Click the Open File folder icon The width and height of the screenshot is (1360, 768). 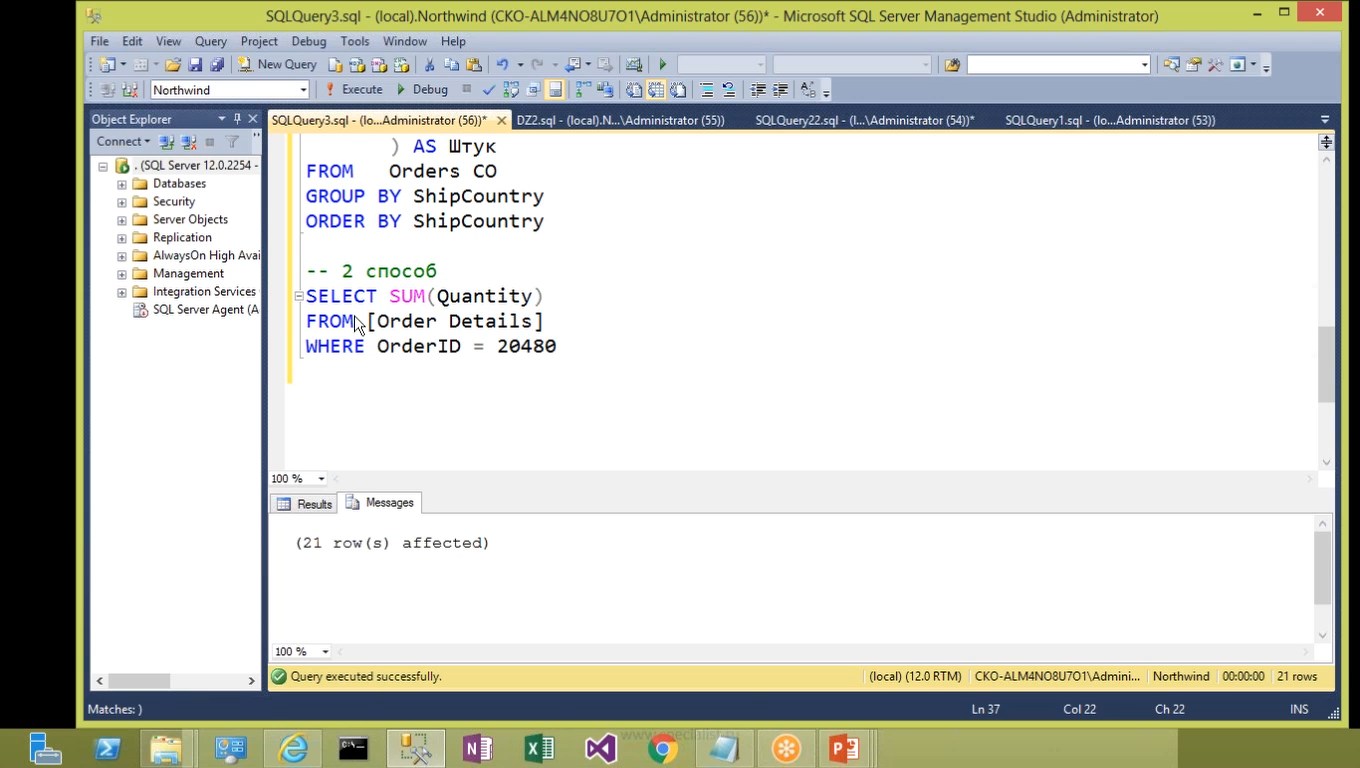tap(173, 65)
